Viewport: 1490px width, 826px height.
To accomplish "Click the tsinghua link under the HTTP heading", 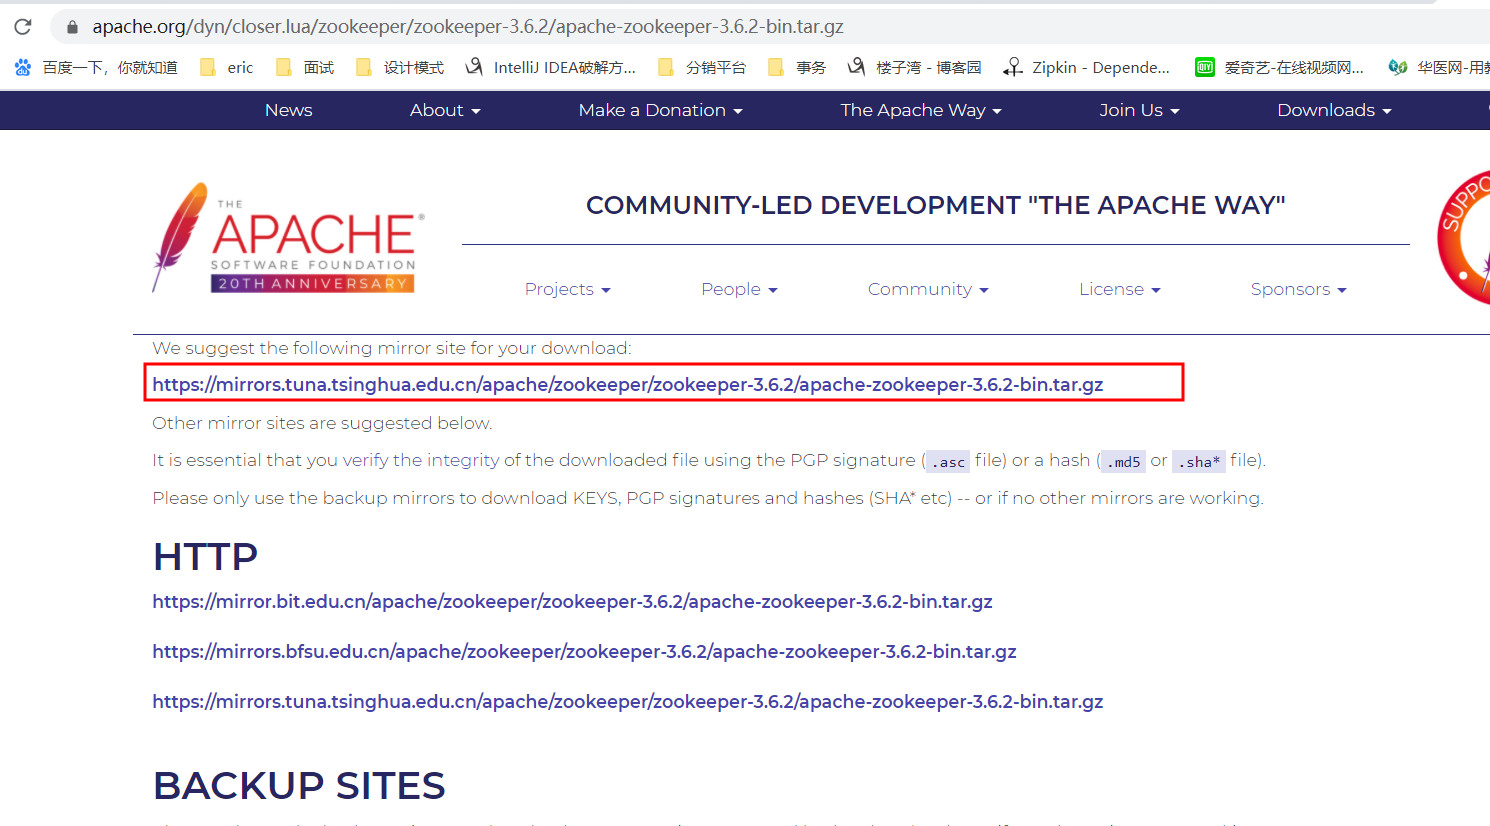I will pos(628,702).
